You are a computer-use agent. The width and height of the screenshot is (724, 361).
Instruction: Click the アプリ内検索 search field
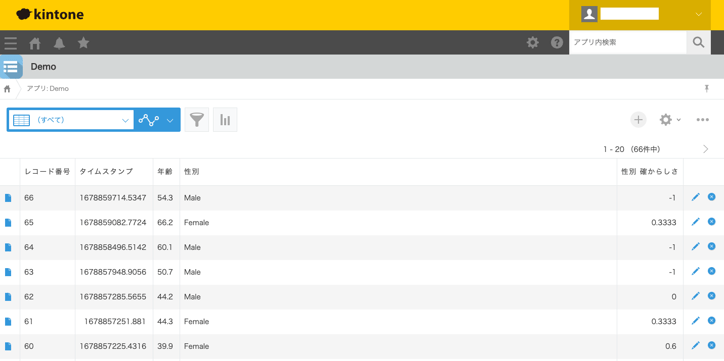[x=627, y=42]
